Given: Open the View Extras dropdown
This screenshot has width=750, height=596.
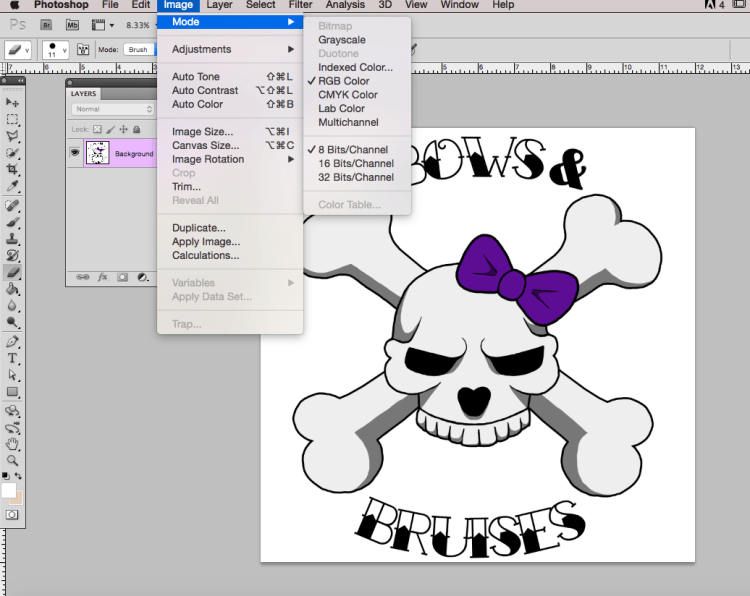Looking at the screenshot, I should tap(103, 25).
